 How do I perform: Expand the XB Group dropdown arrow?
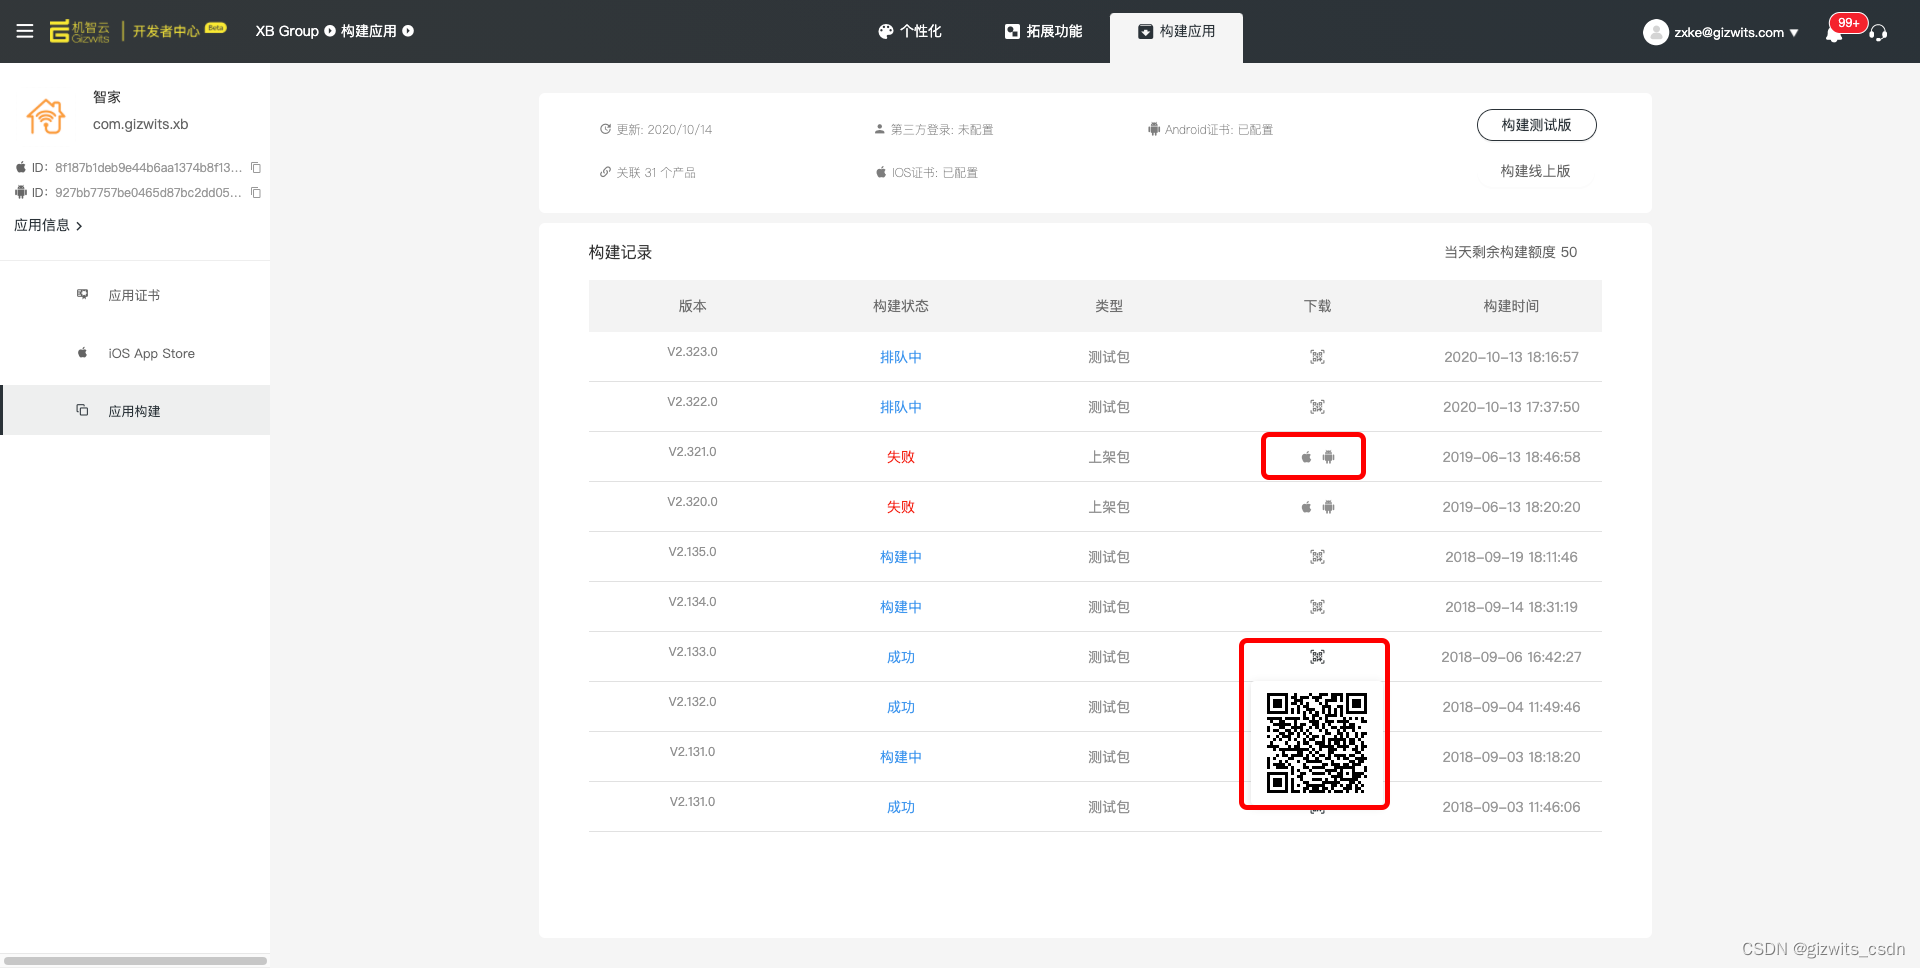point(330,31)
